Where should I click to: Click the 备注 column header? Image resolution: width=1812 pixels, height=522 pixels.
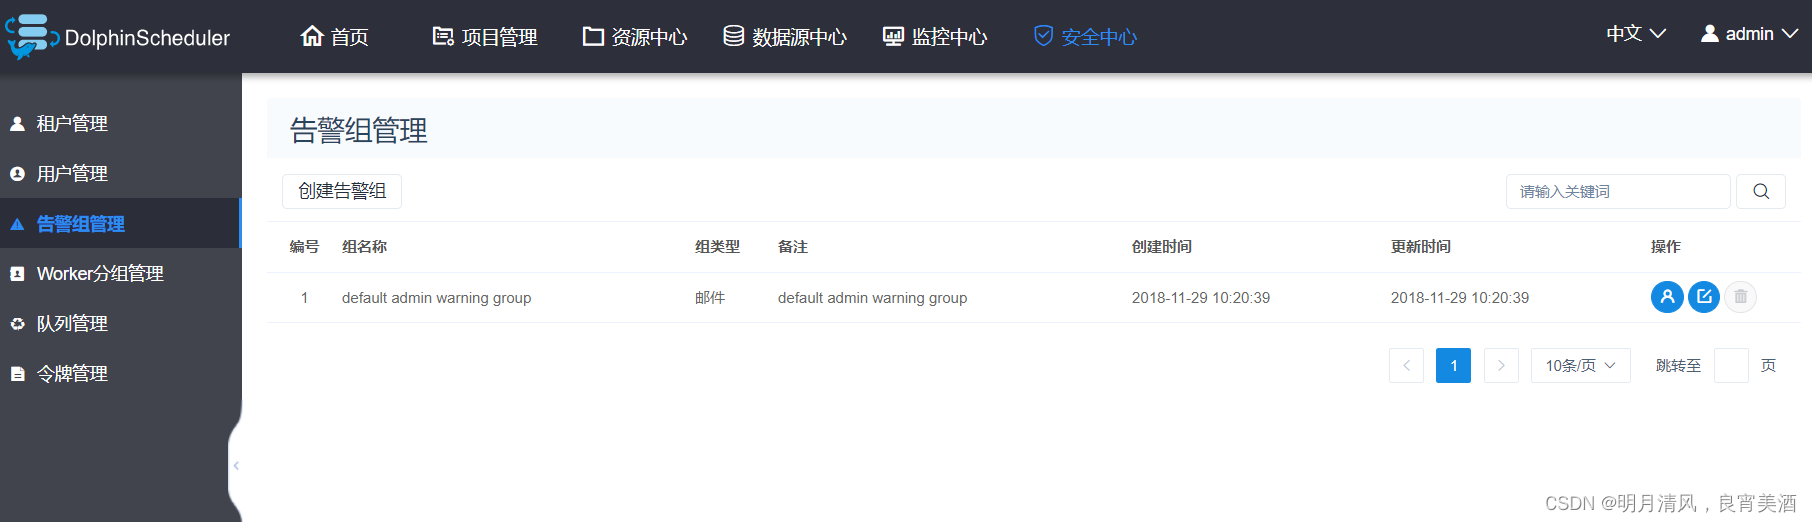(792, 247)
